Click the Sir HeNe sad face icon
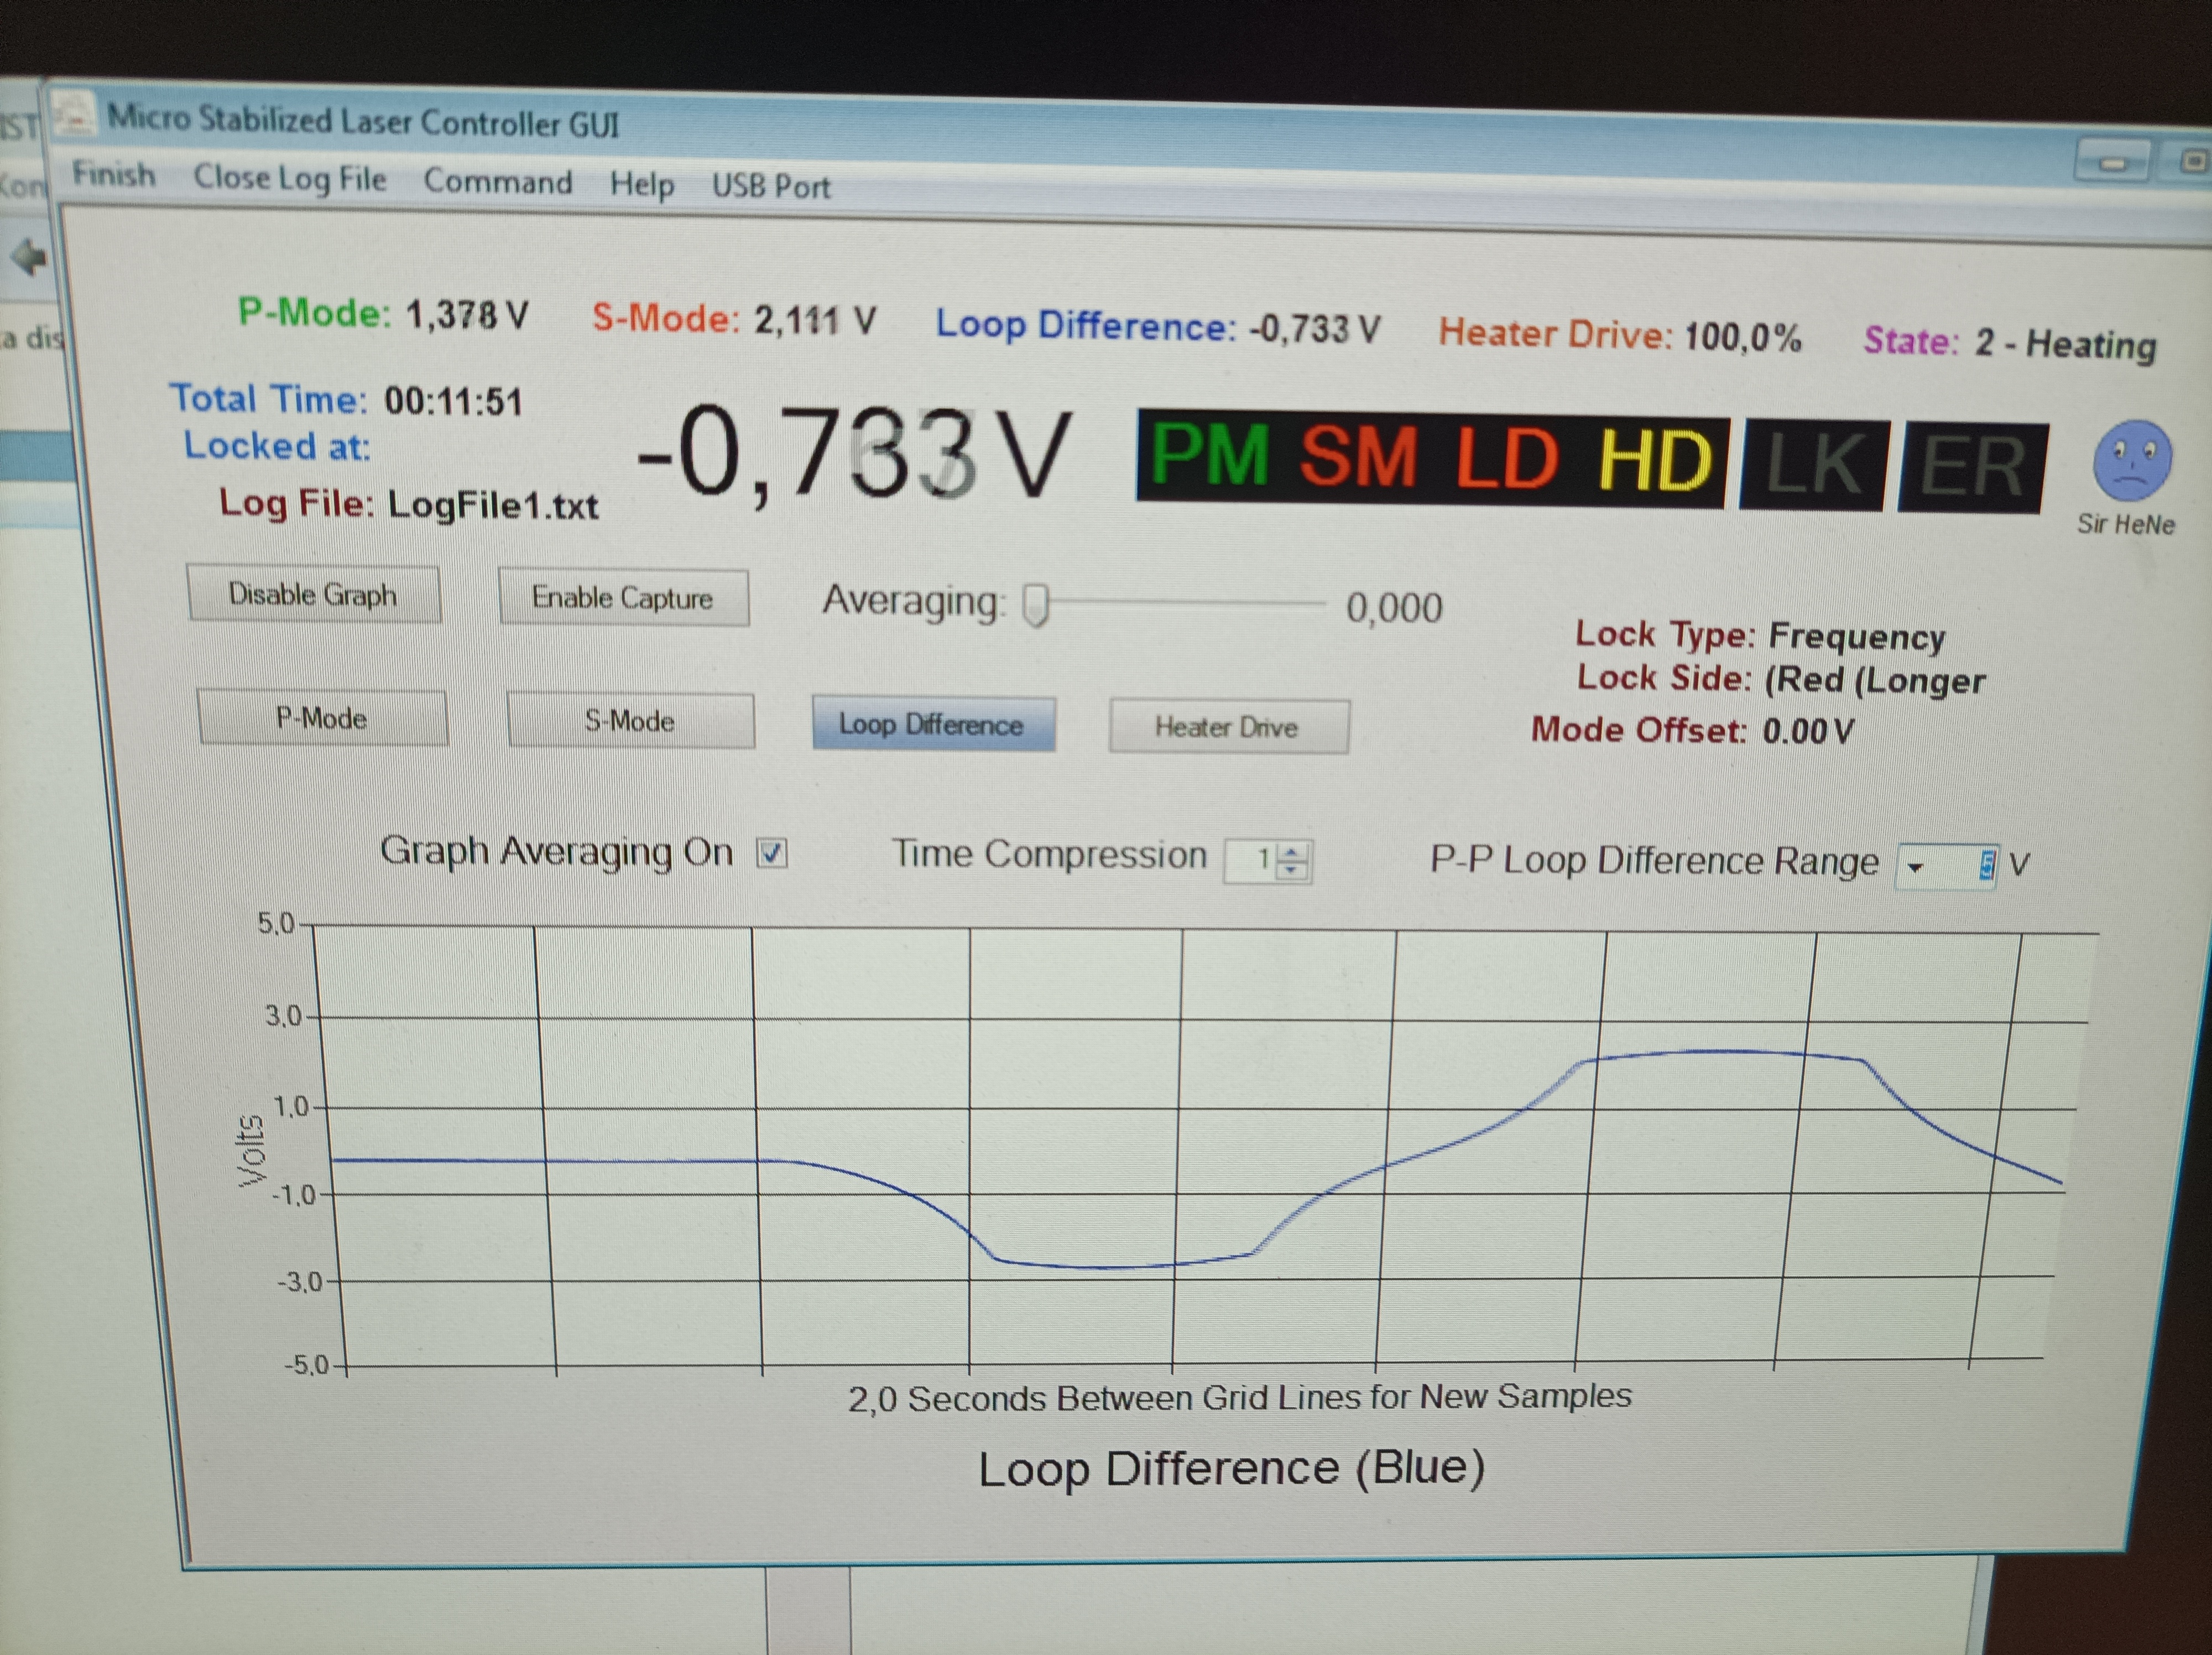The image size is (2212, 1655). (2132, 460)
